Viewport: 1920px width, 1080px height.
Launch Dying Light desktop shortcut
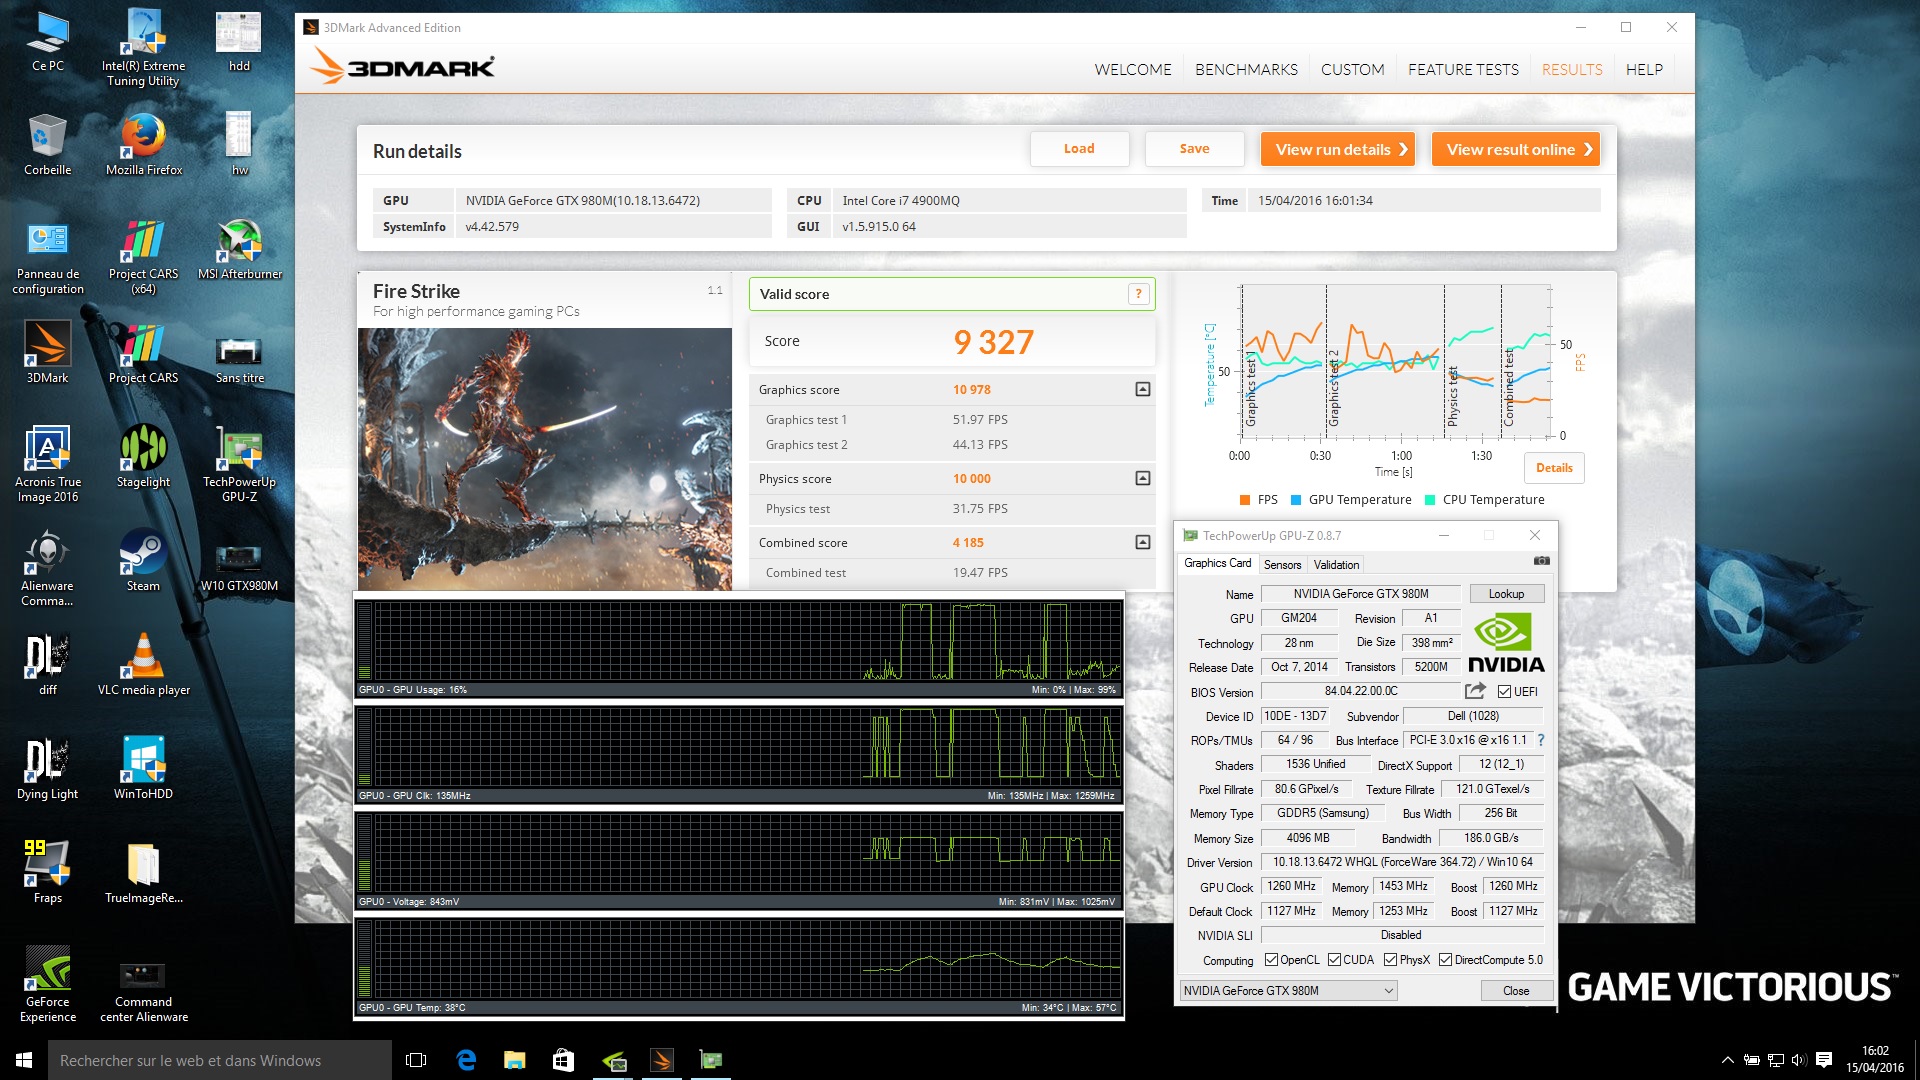click(47, 769)
